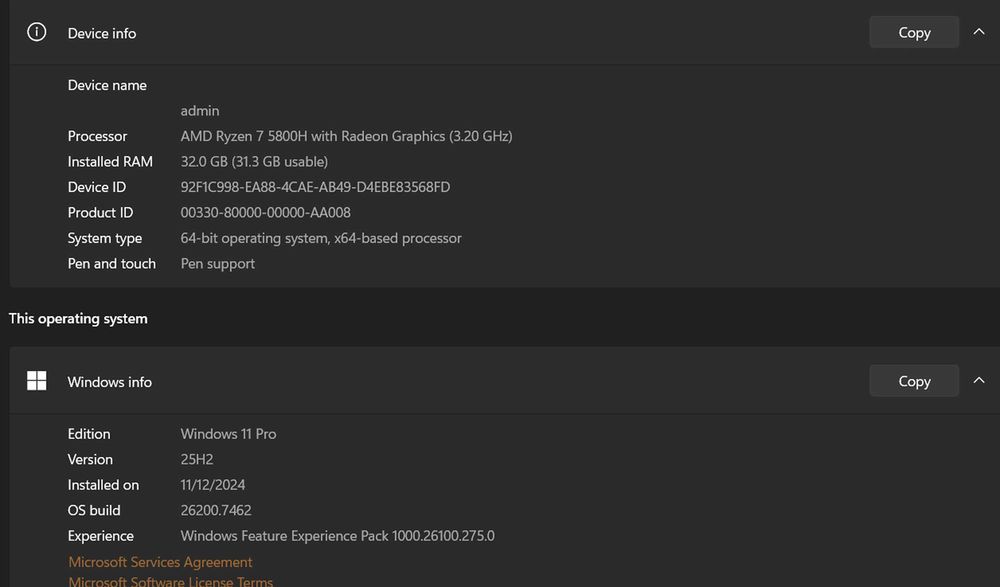
Task: Collapse the Device info section
Action: pos(979,32)
